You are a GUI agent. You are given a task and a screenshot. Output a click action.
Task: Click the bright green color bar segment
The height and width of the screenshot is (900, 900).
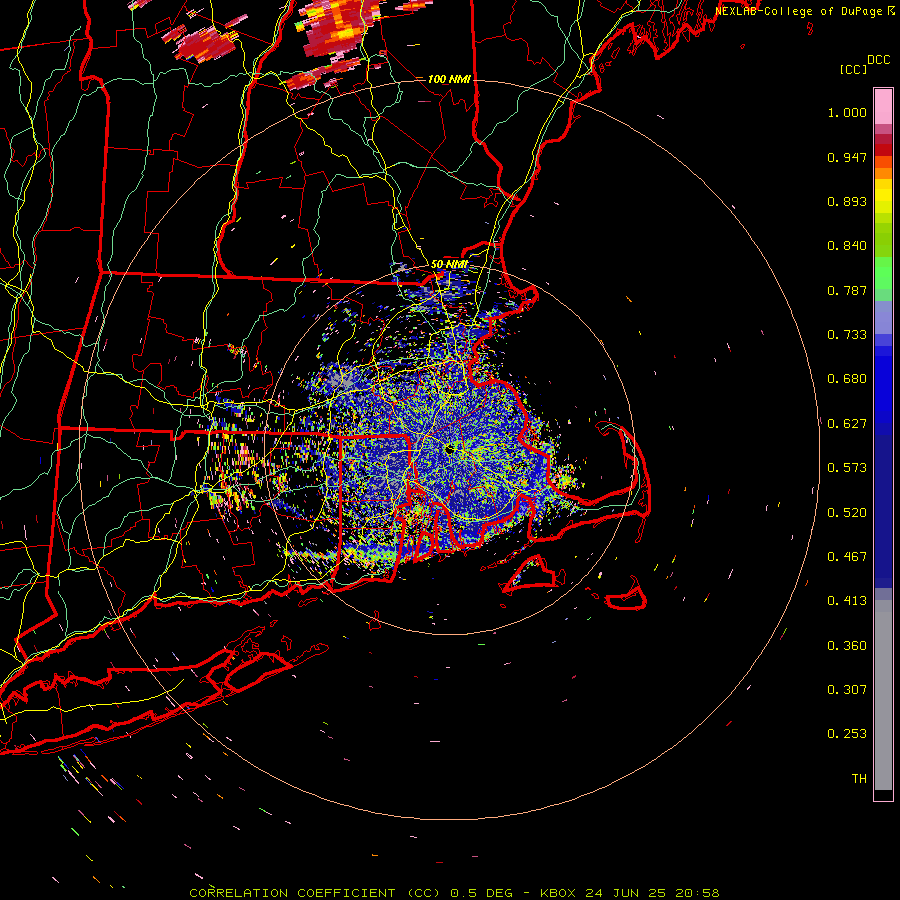coord(883,273)
